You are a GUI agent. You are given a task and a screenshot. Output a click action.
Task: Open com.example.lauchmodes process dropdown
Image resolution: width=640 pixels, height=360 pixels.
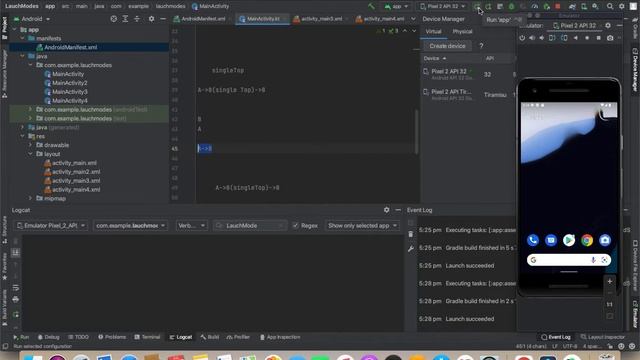coord(130,225)
